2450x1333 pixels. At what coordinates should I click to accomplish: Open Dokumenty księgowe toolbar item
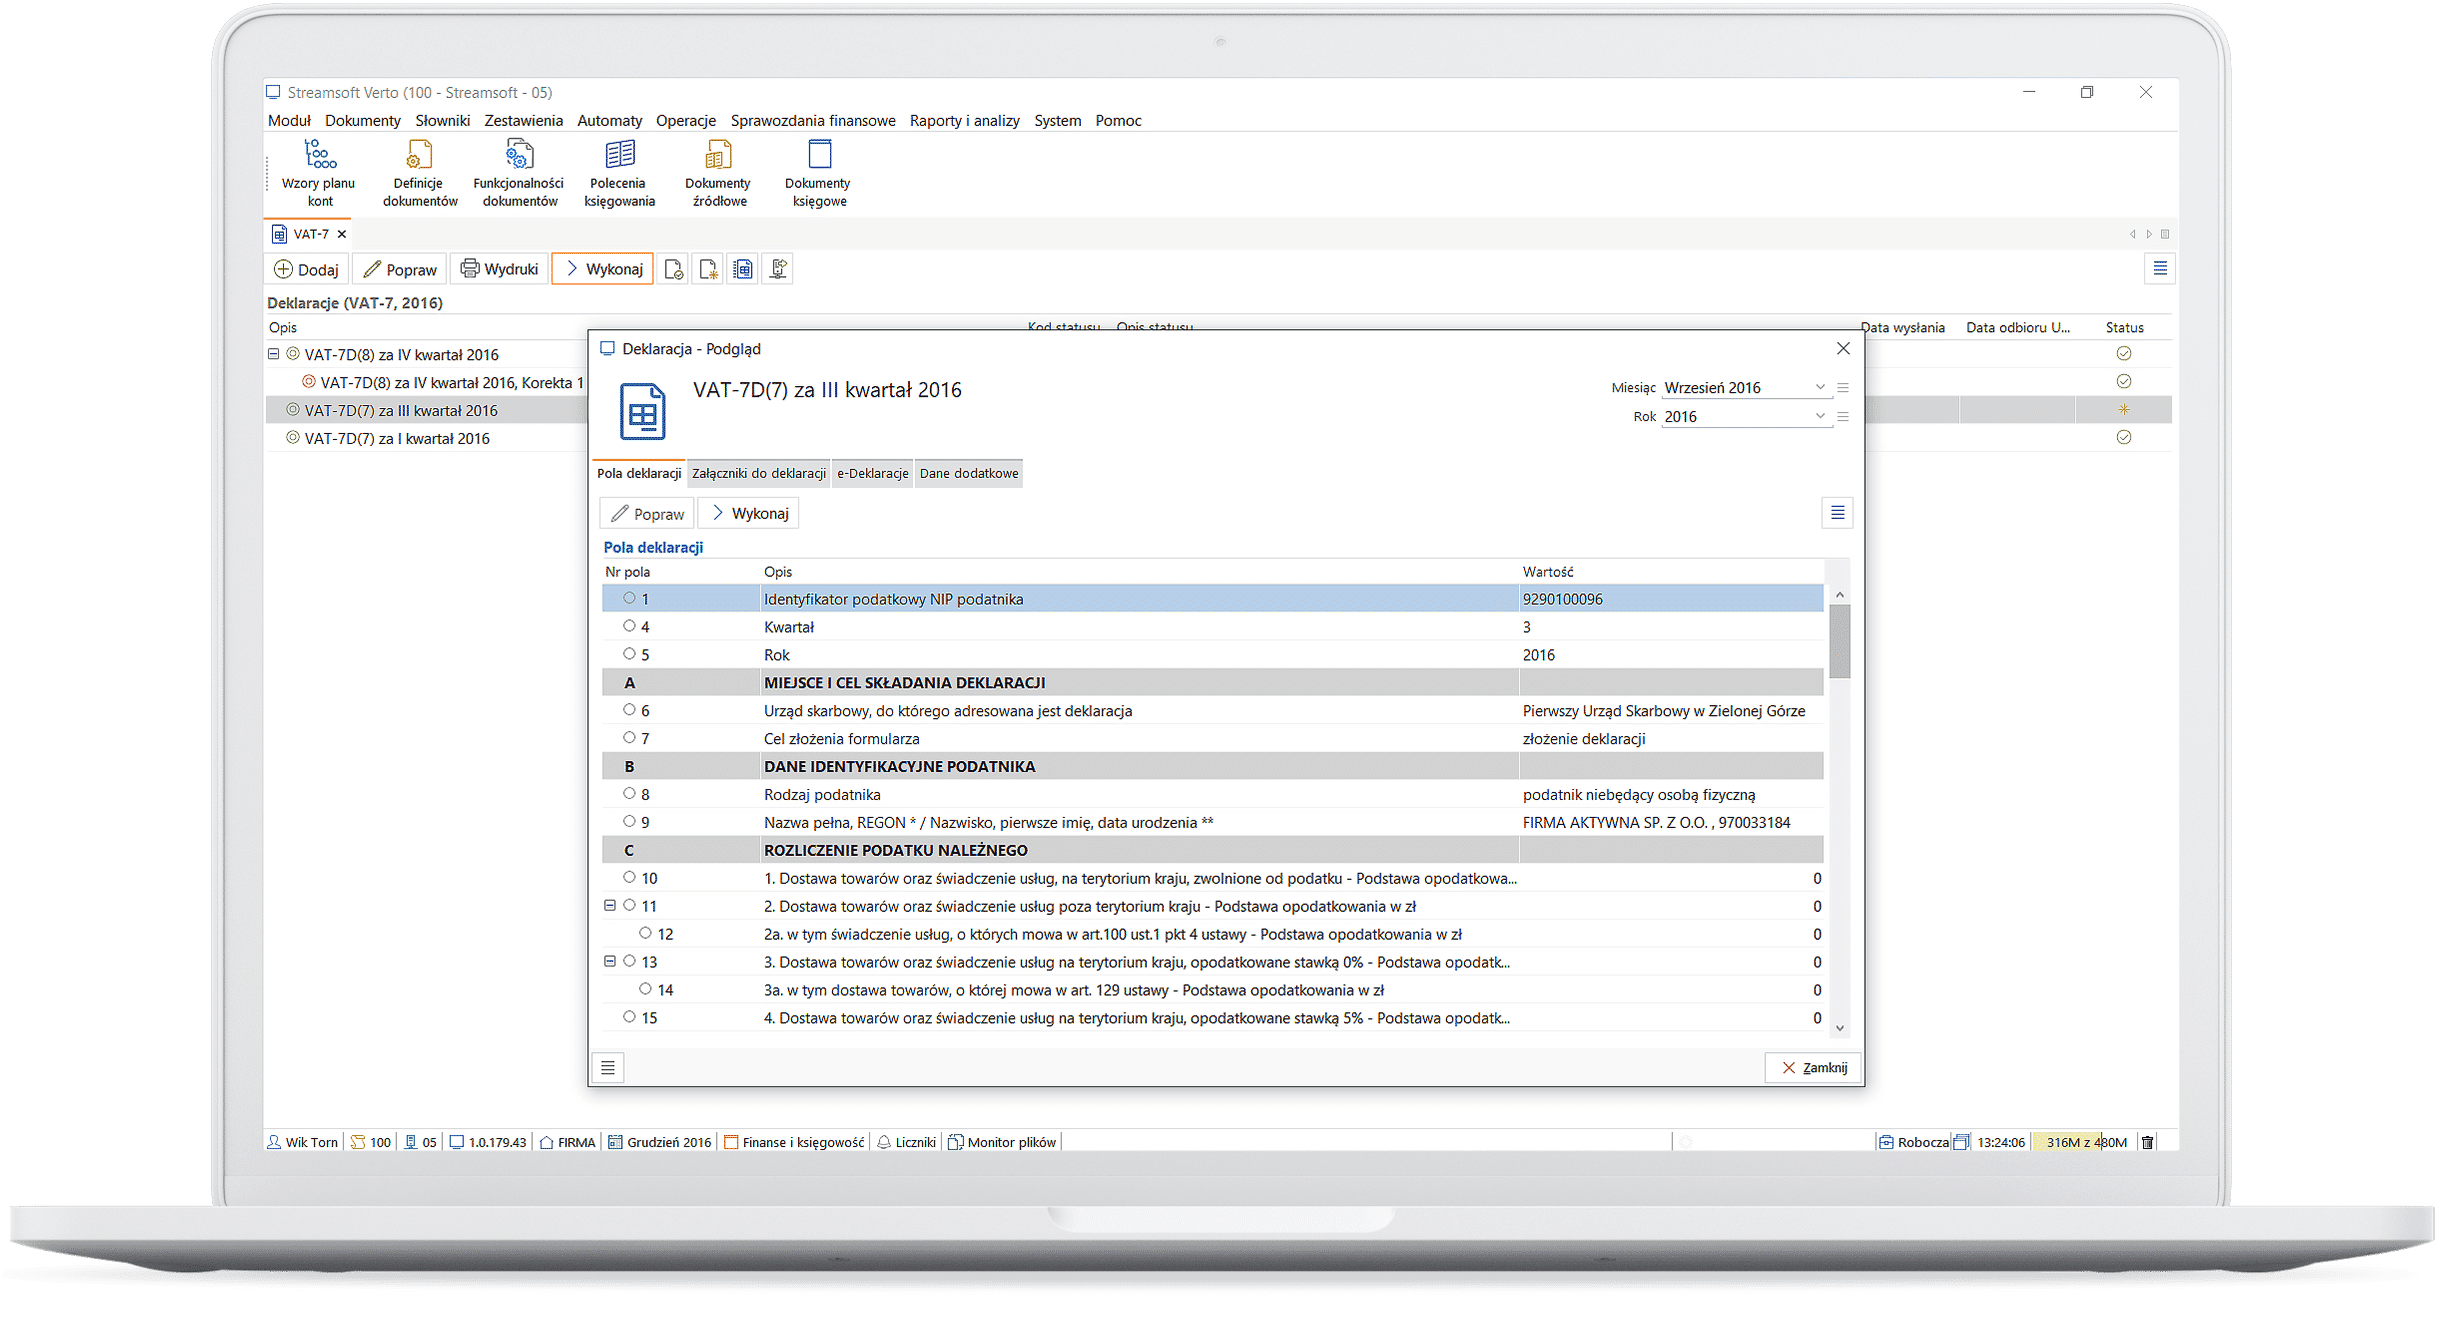(x=818, y=173)
